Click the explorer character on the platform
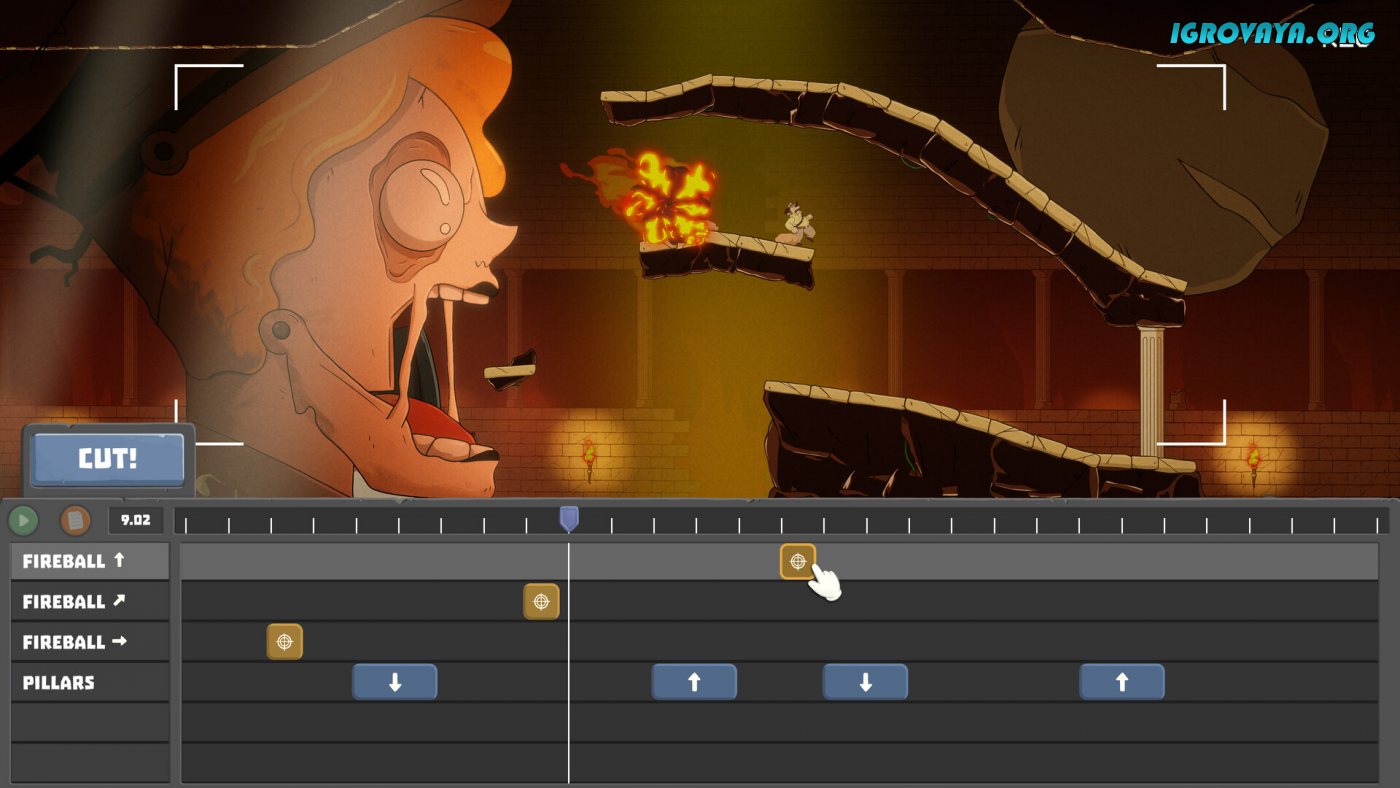Image resolution: width=1400 pixels, height=788 pixels. pyautogui.click(x=797, y=224)
